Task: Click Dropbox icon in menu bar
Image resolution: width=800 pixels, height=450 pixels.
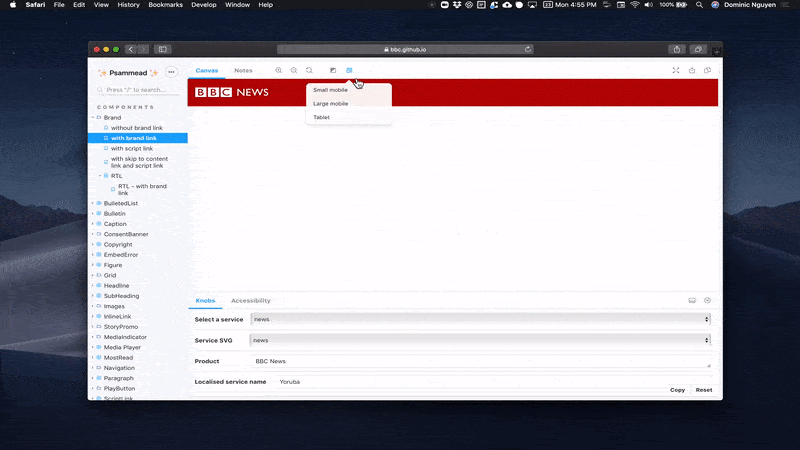Action: click(x=457, y=5)
